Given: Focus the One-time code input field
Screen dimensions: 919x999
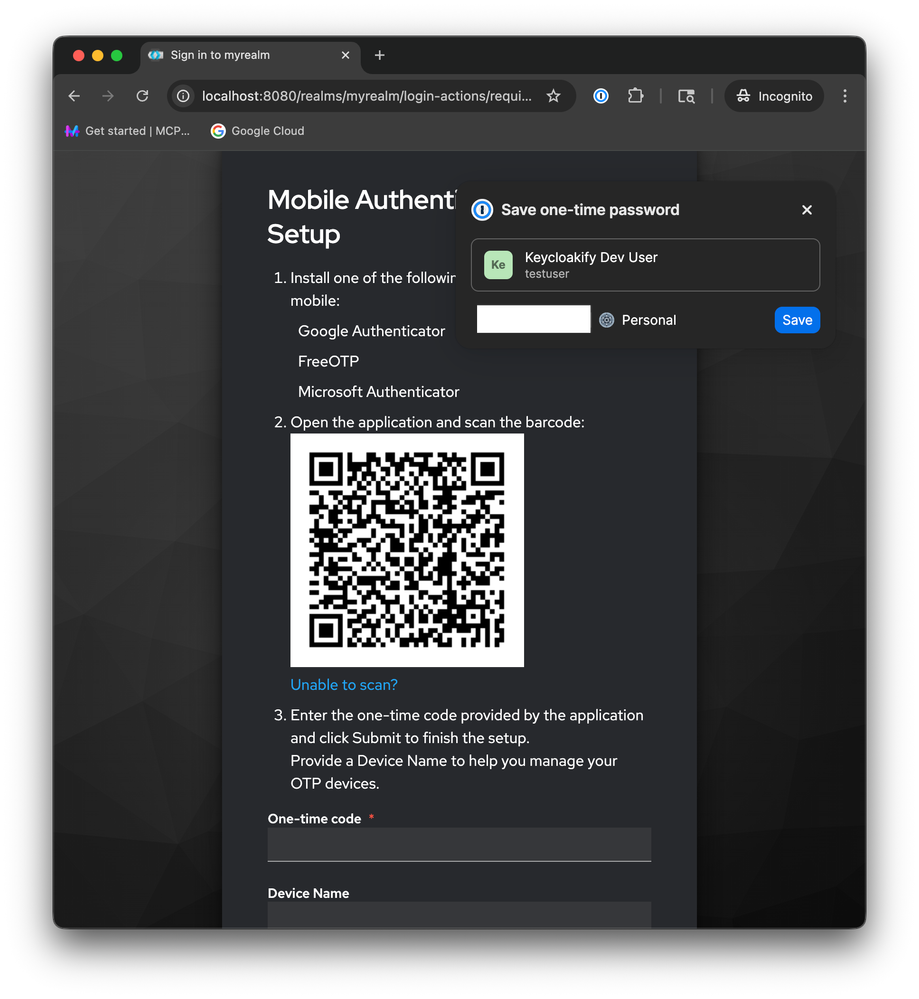Looking at the screenshot, I should pyautogui.click(x=459, y=844).
